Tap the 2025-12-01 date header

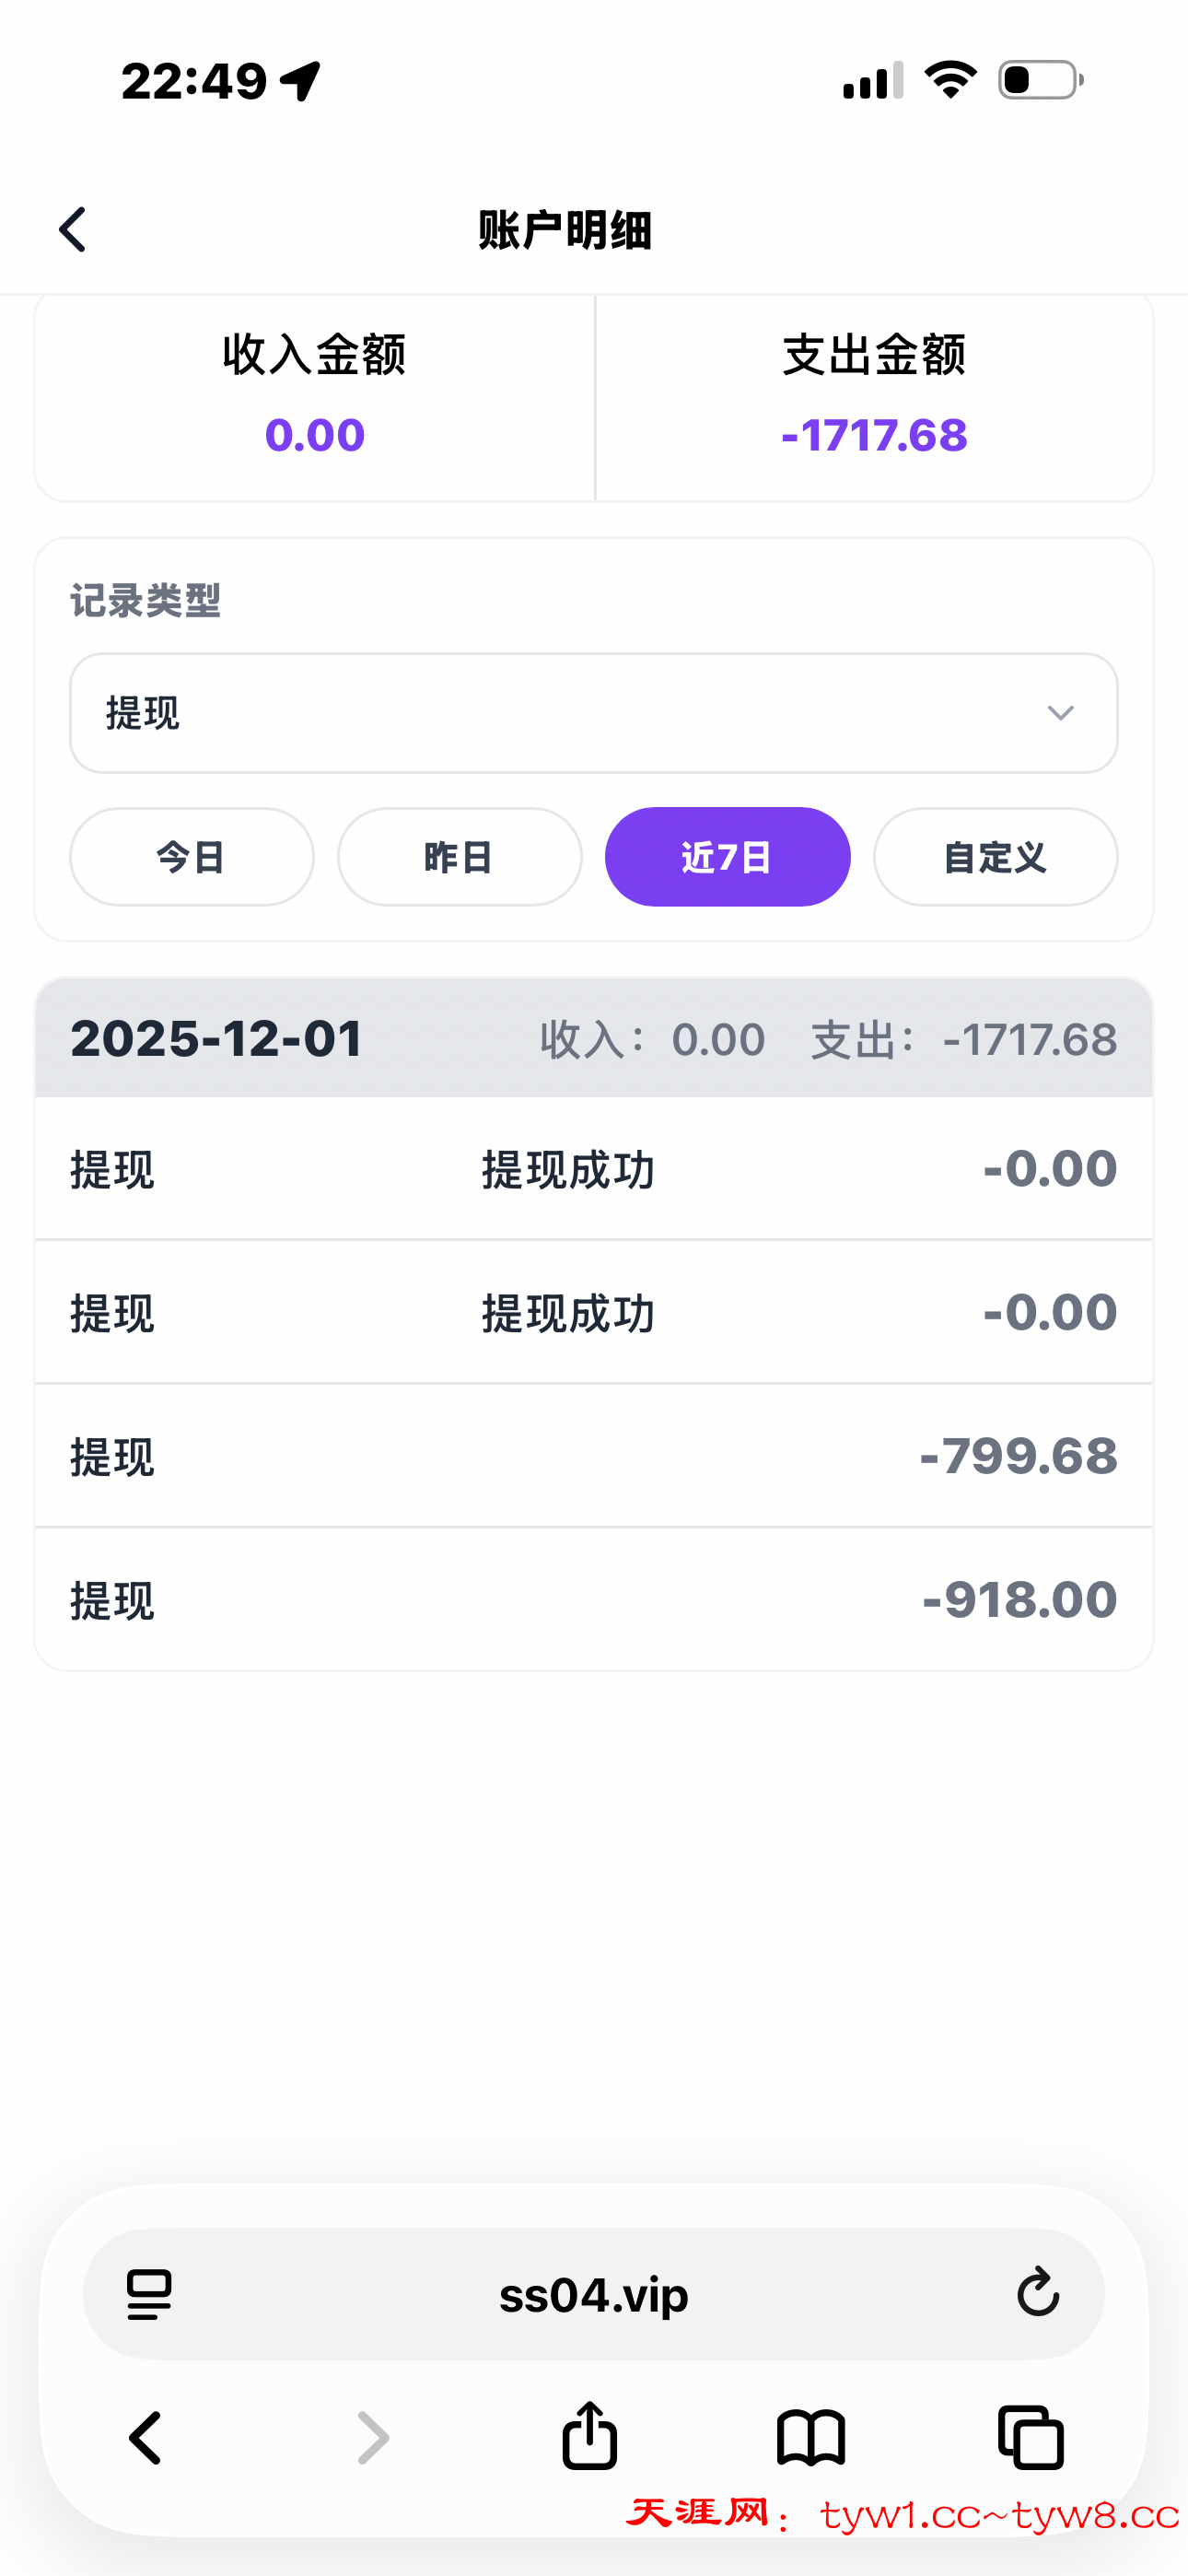click(216, 1038)
